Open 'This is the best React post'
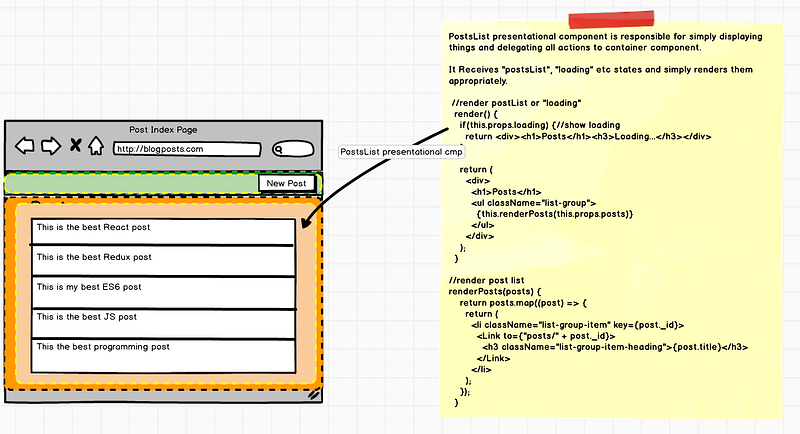 click(x=163, y=232)
